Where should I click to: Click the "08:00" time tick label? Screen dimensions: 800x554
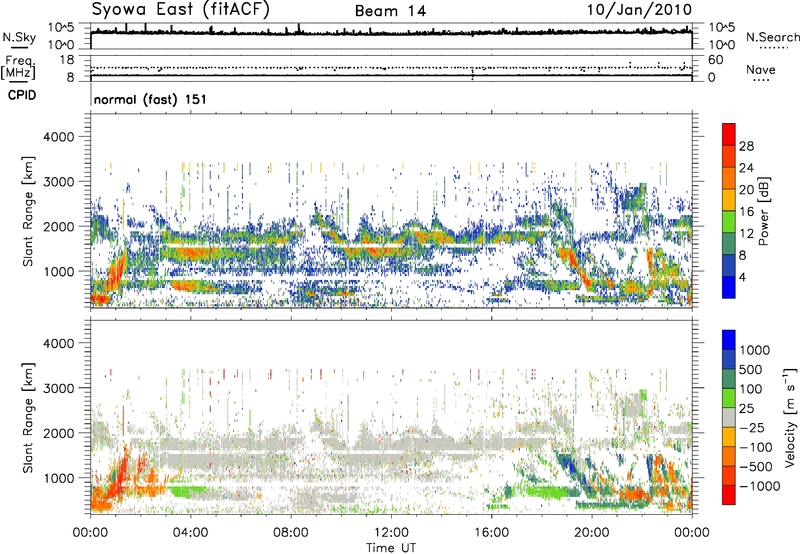click(x=290, y=533)
